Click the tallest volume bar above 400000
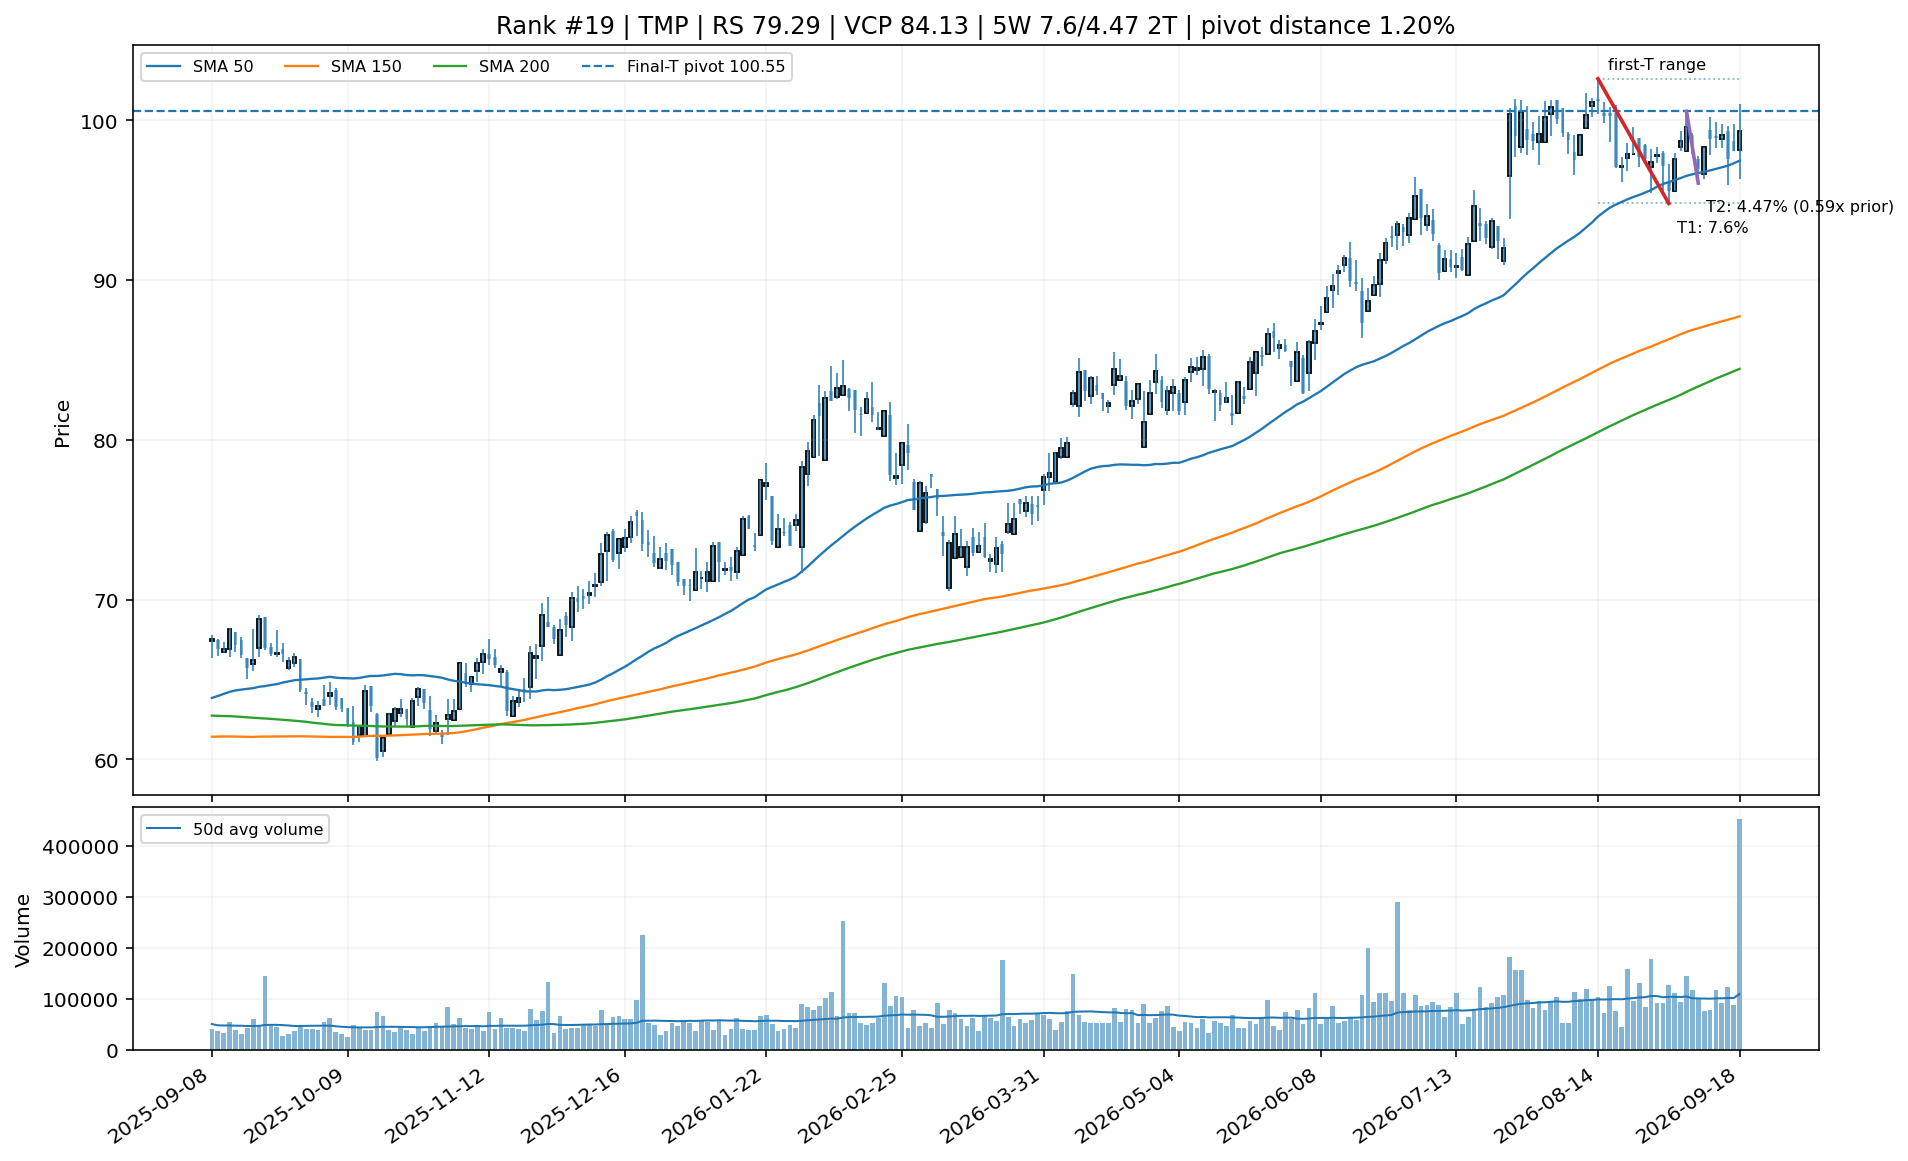1908x1161 pixels. pyautogui.click(x=1740, y=935)
